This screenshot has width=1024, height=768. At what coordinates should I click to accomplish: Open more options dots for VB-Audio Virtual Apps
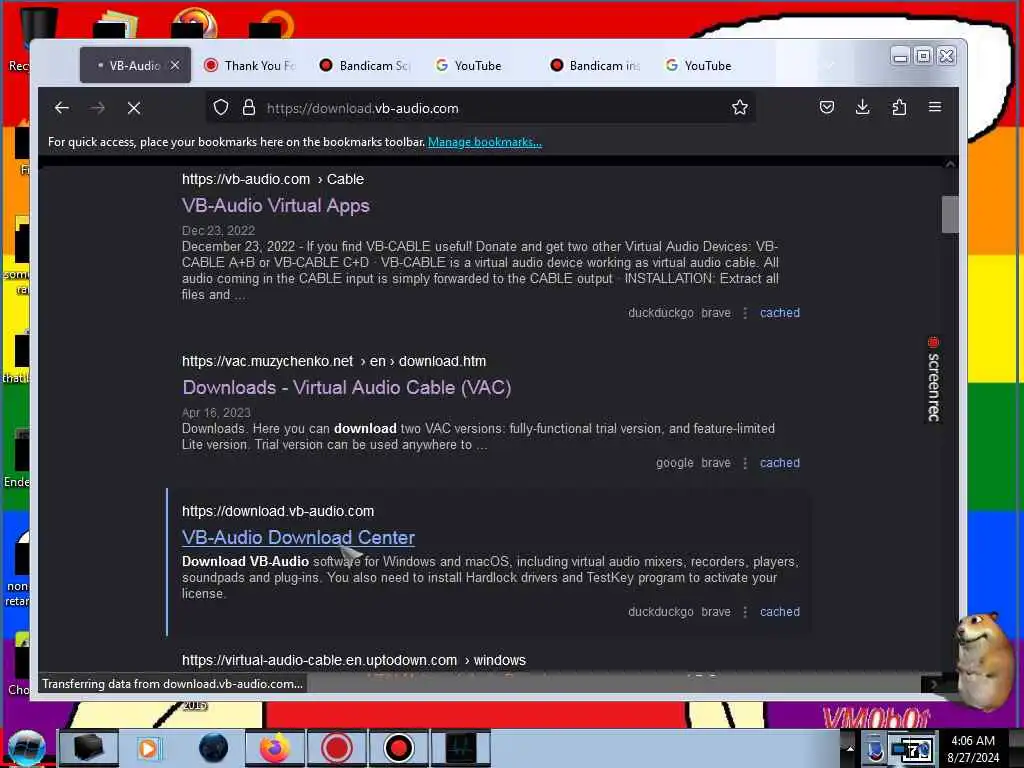point(745,313)
